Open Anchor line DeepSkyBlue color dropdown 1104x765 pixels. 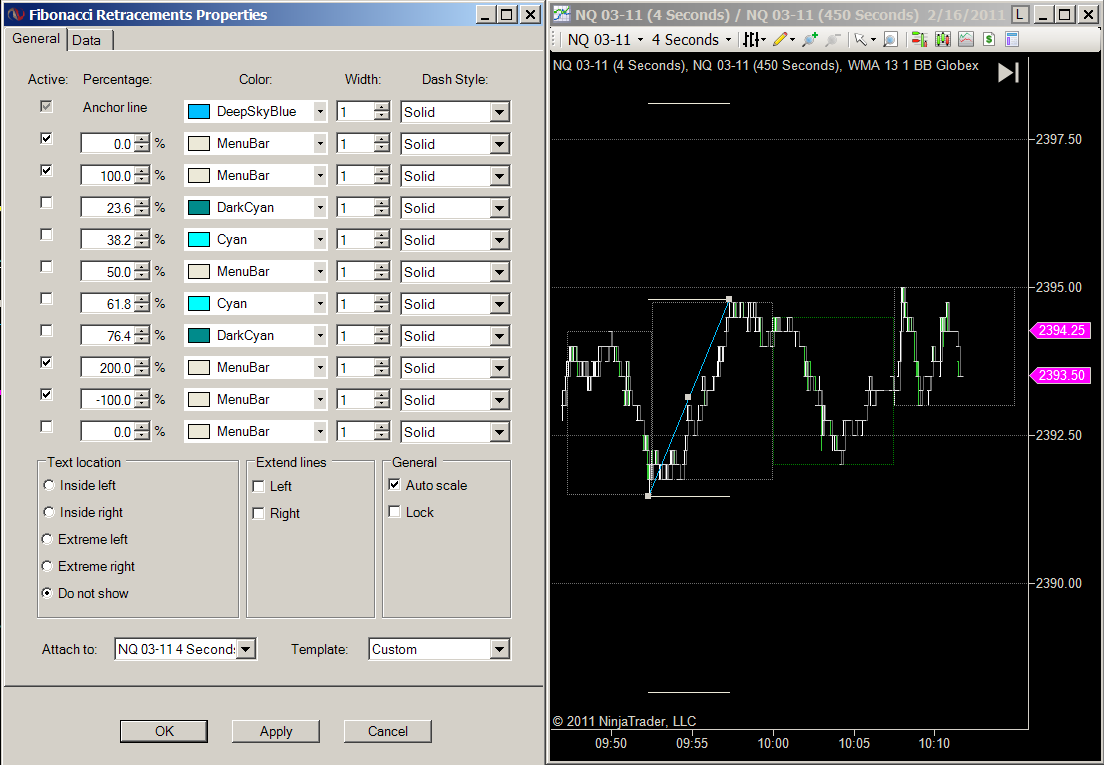click(x=320, y=111)
